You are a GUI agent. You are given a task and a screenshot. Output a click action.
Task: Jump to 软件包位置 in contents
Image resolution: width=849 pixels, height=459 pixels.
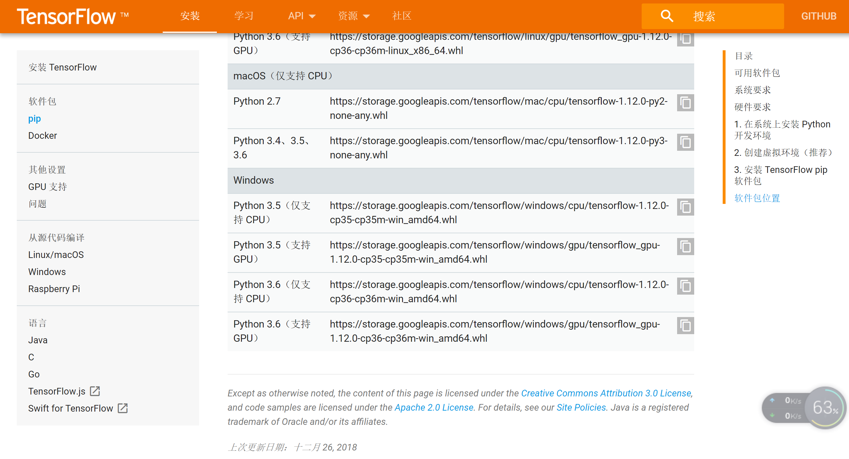point(757,198)
